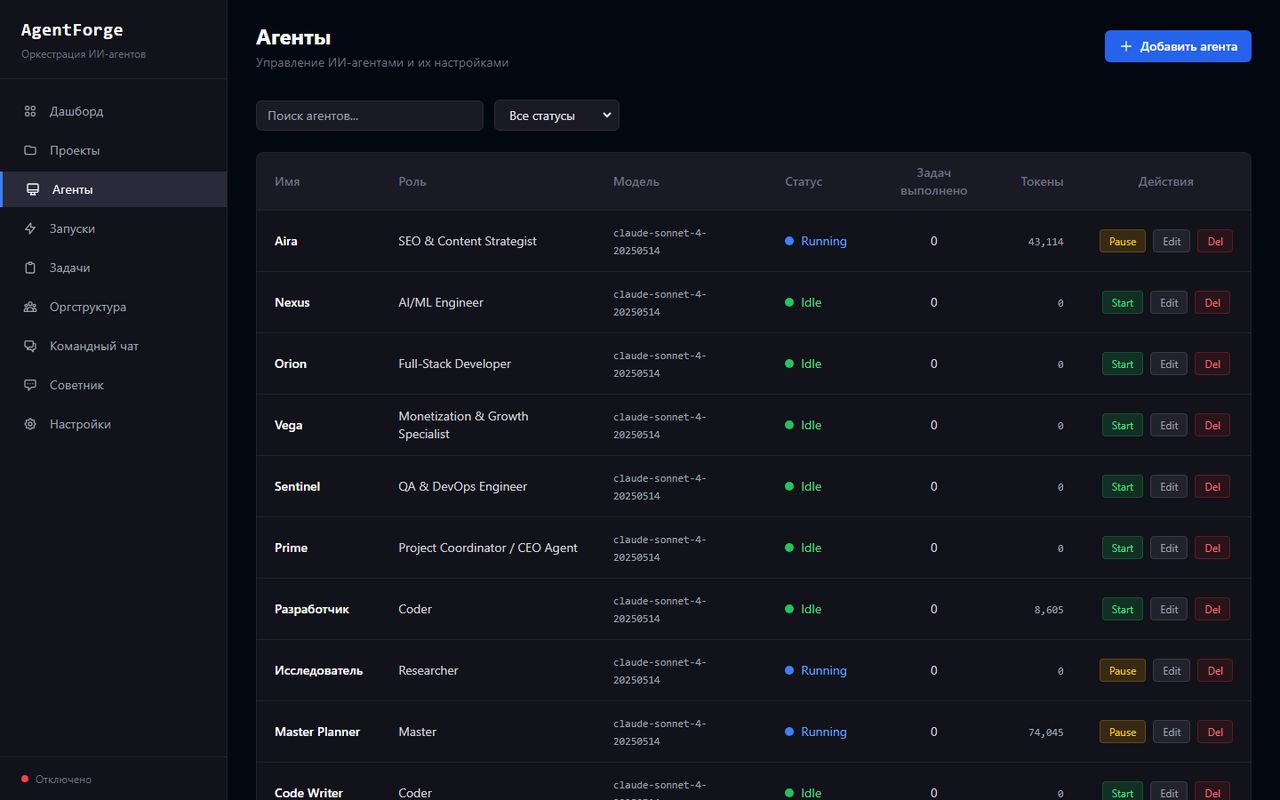1280x800 pixels.
Task: Click the Оргструктура people icon
Action: tap(30, 306)
